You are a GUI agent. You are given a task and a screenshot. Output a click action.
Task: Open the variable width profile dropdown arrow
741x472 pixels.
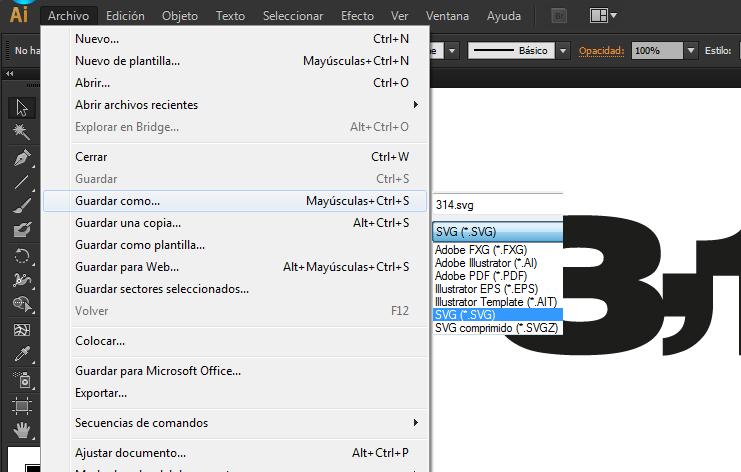[x=452, y=51]
